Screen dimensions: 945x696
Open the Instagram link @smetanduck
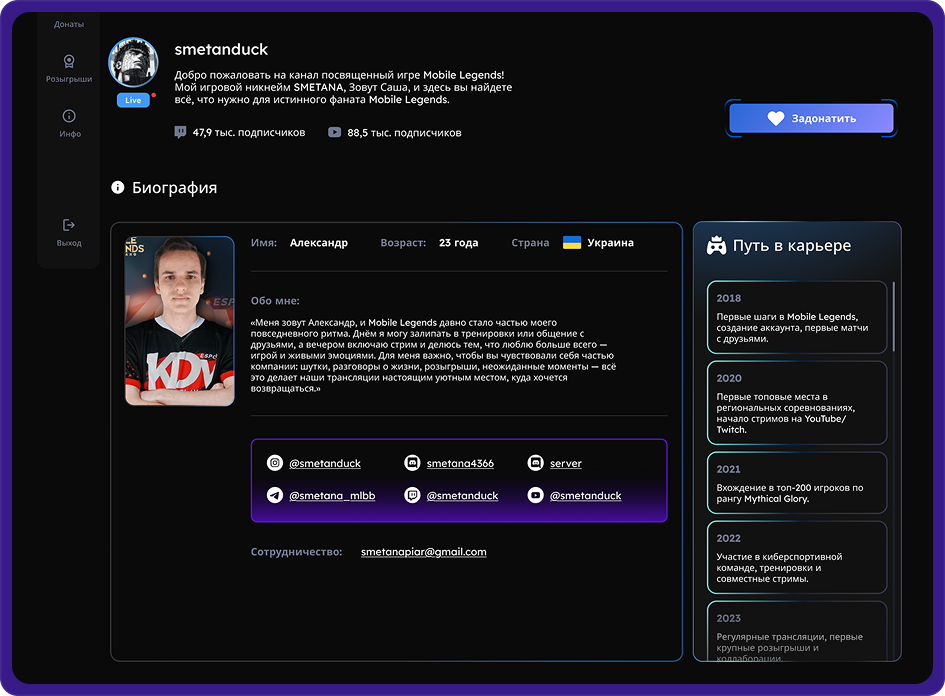click(325, 463)
